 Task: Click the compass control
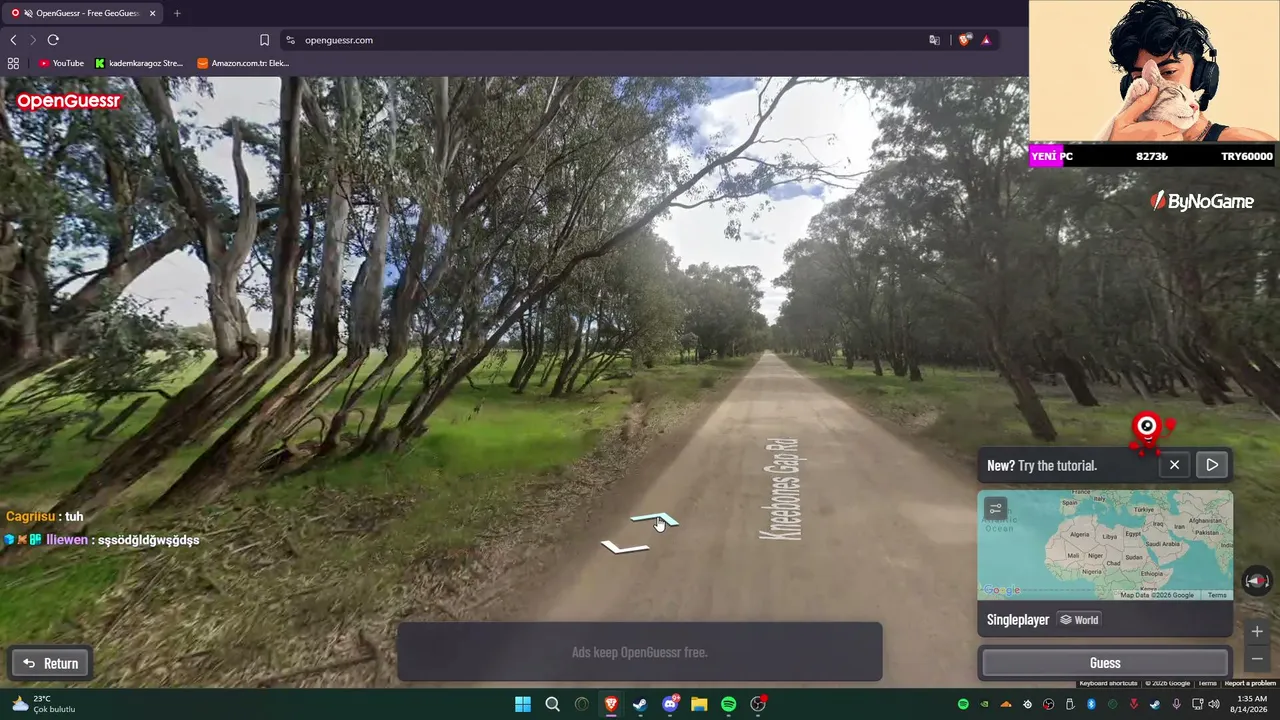[x=1257, y=581]
